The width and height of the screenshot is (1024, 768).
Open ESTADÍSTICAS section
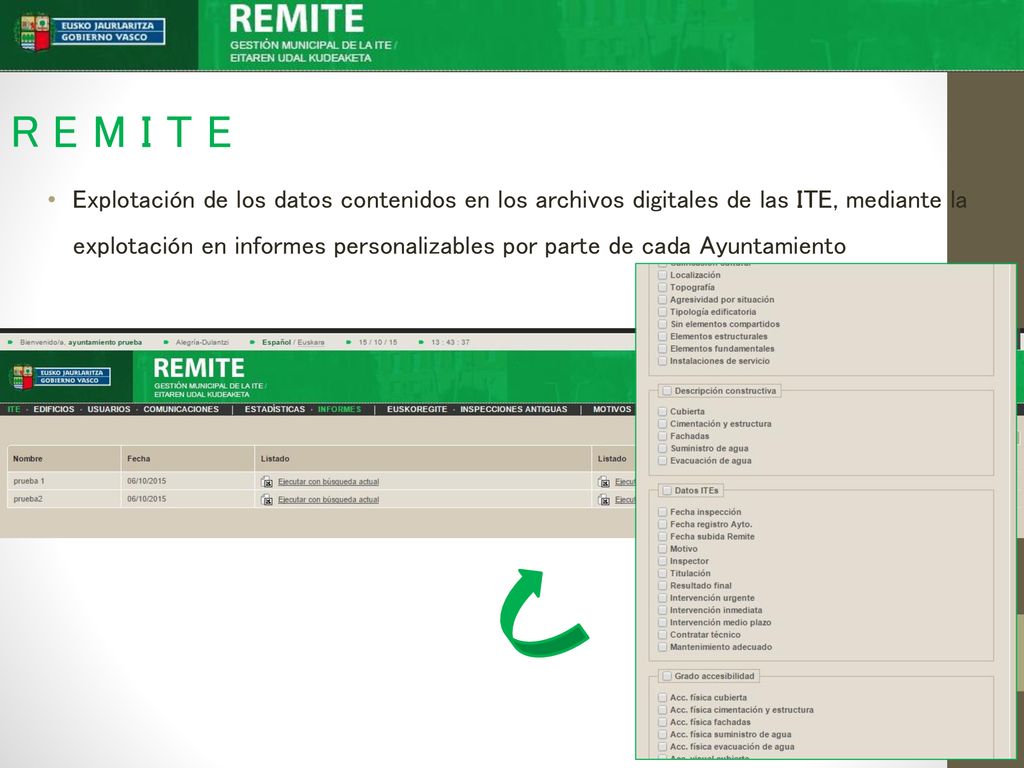[275, 409]
